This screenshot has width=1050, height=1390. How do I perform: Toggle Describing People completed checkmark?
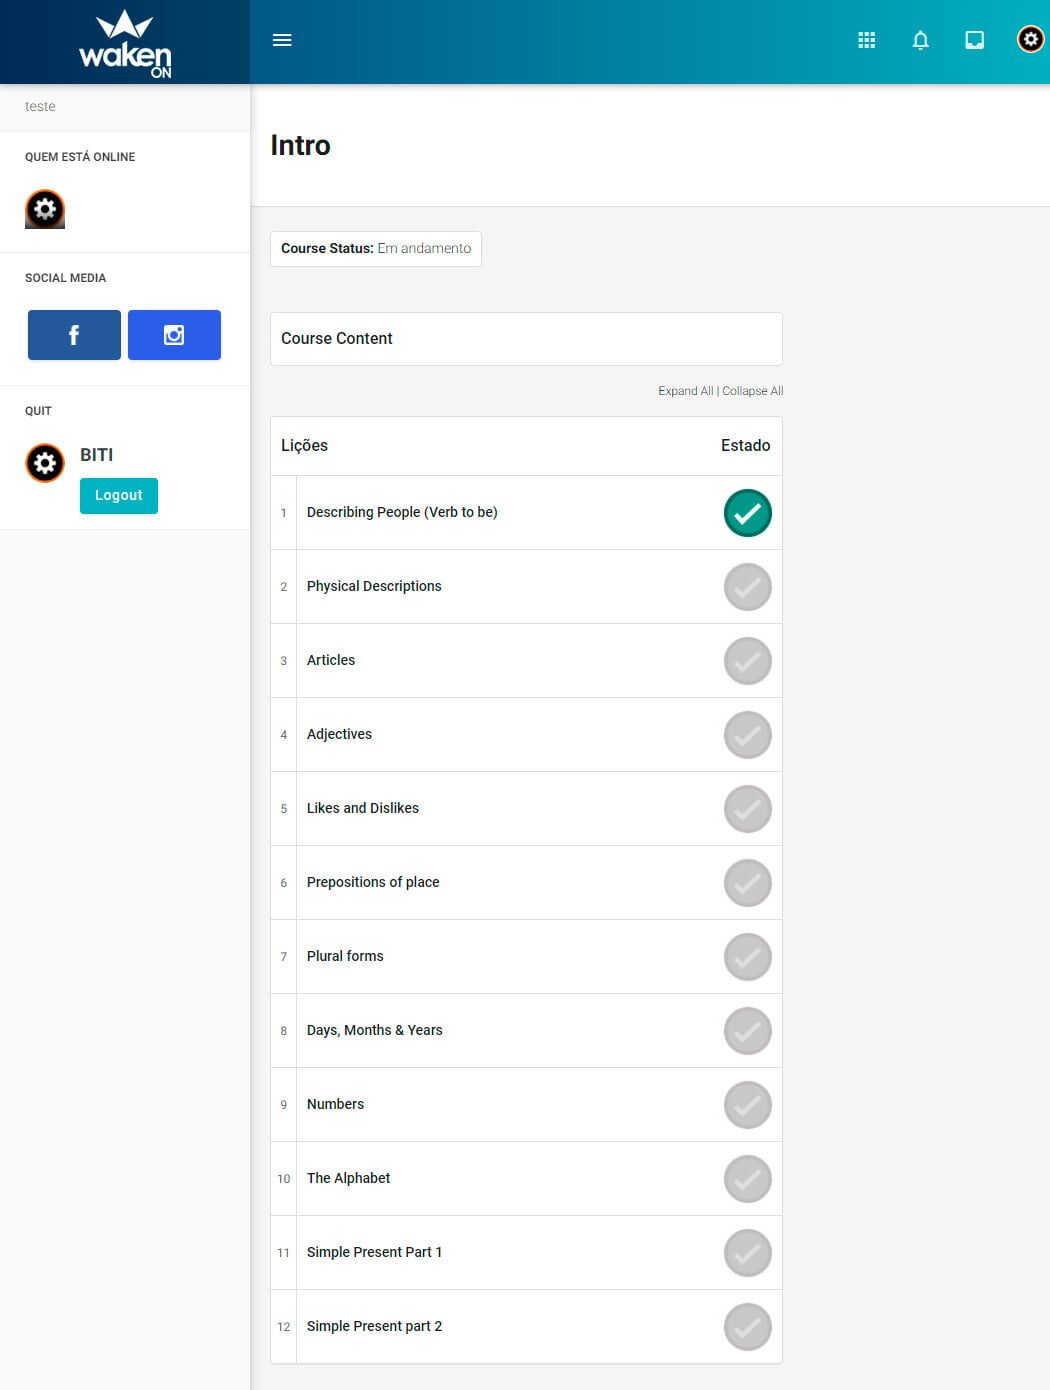(747, 513)
